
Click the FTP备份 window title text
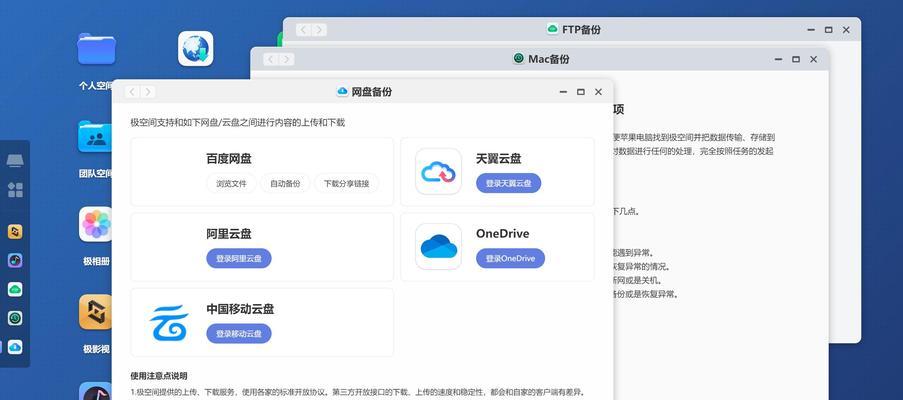click(x=581, y=30)
